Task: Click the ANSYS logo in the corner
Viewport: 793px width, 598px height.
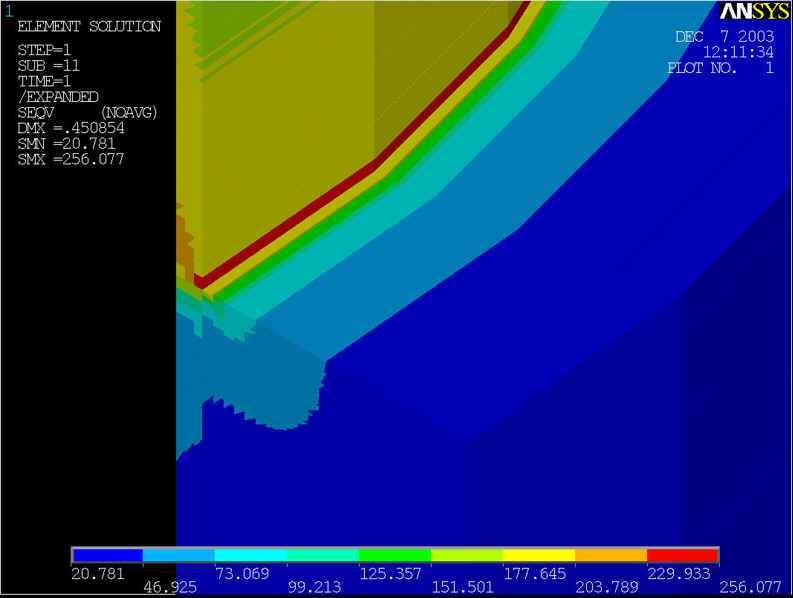Action: (x=754, y=11)
